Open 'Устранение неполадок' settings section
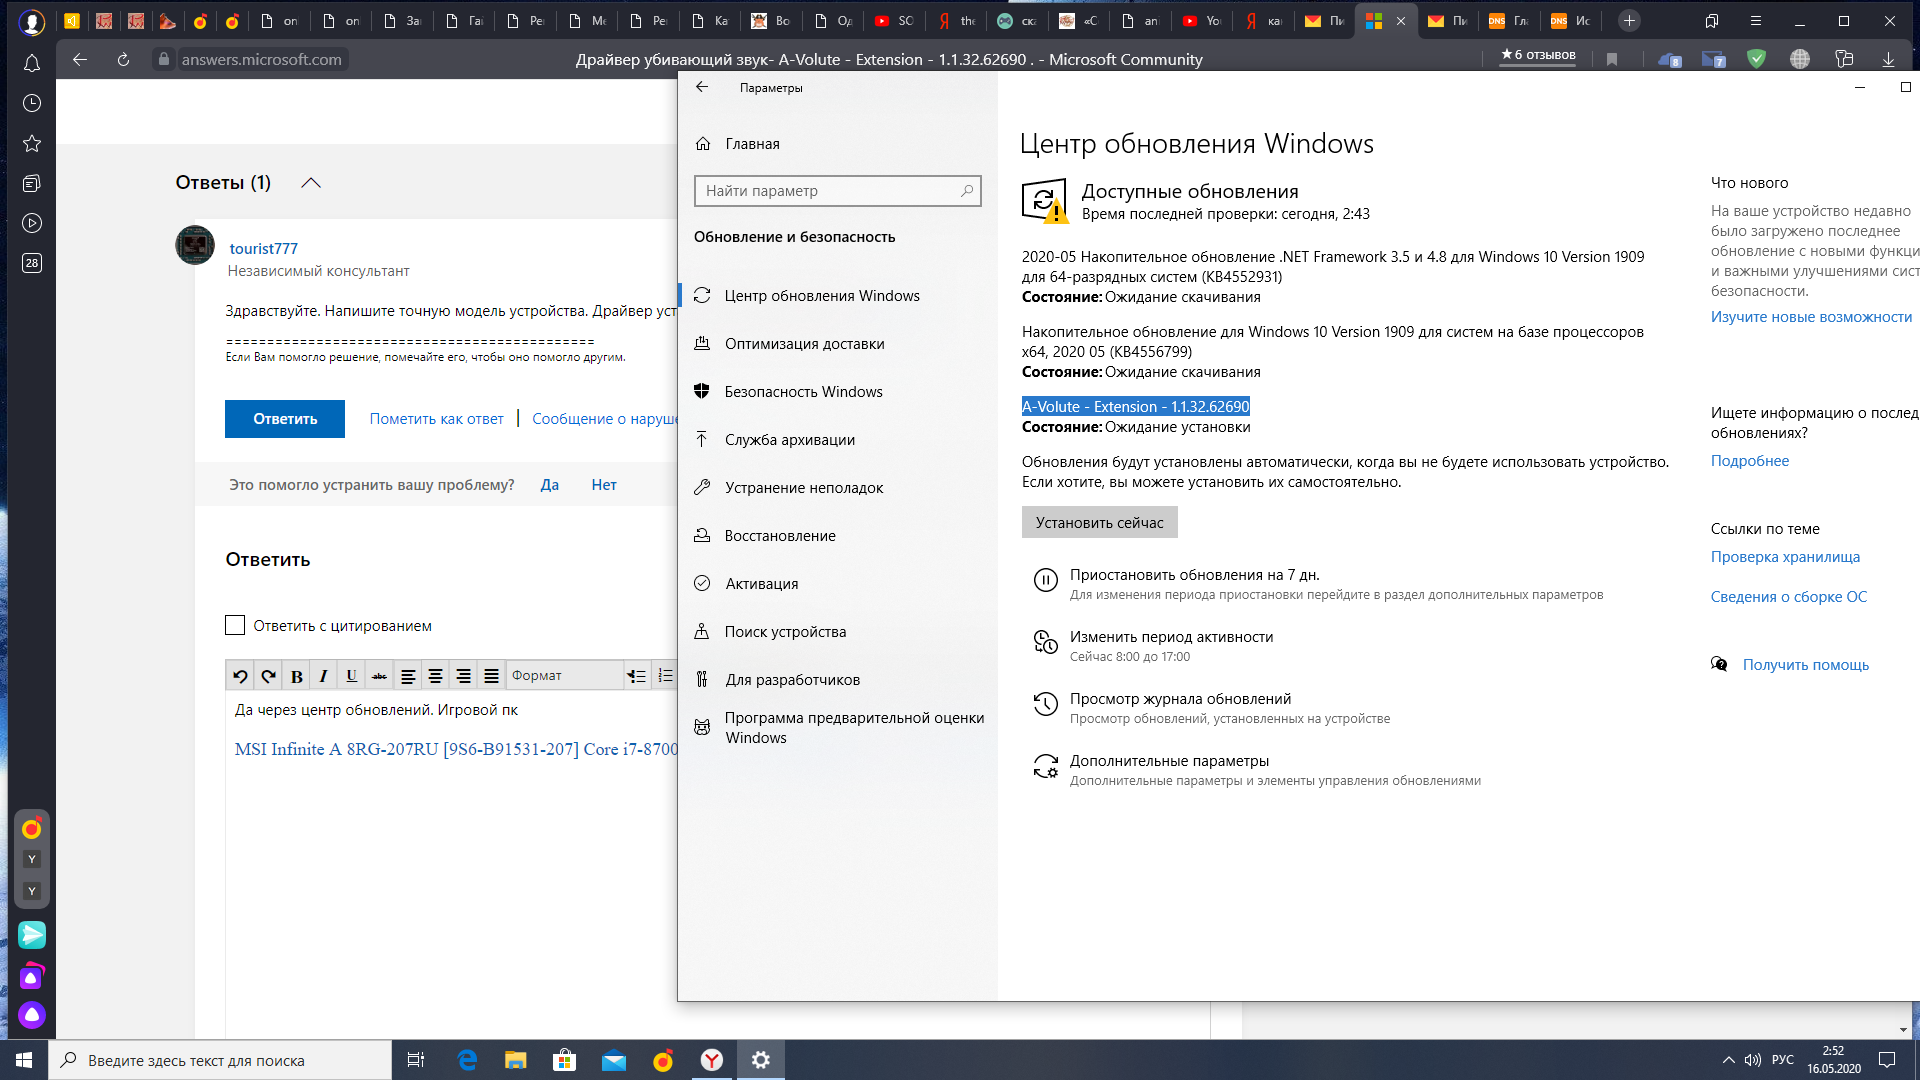 click(803, 488)
